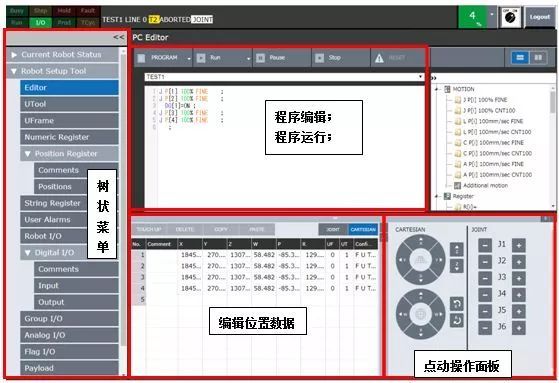
Task: Click the single-pane layout view icon
Action: tap(520, 58)
